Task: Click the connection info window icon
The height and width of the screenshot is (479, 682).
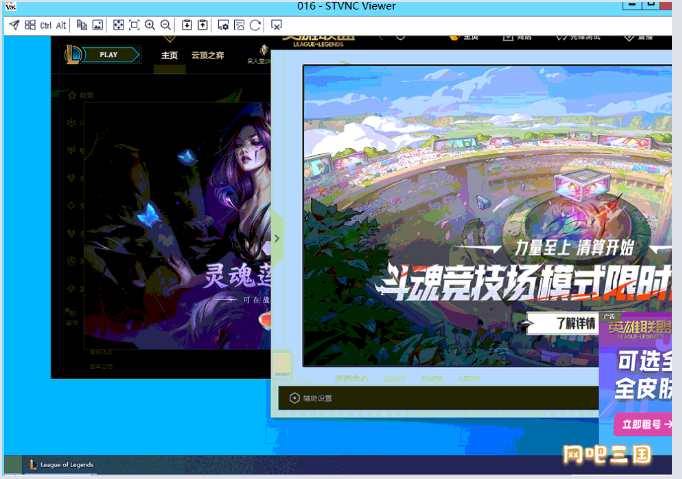Action: pyautogui.click(x=239, y=25)
